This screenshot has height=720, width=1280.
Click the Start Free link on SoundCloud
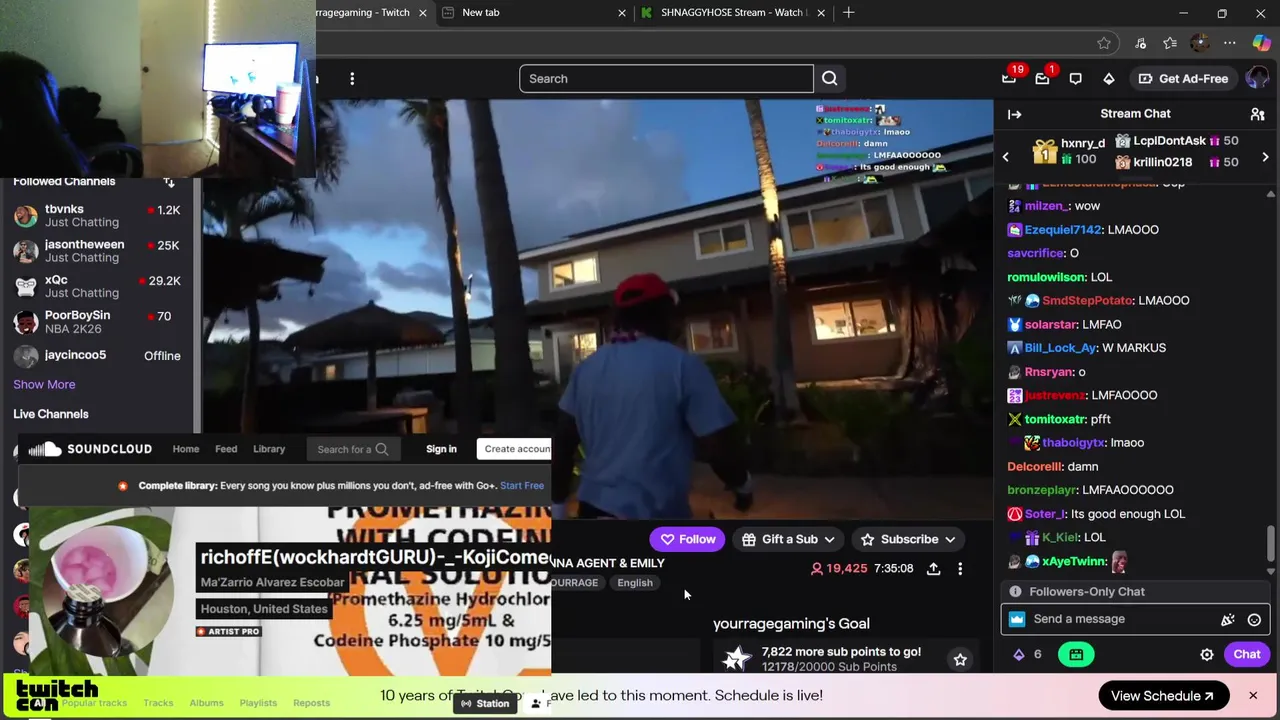[x=522, y=486]
